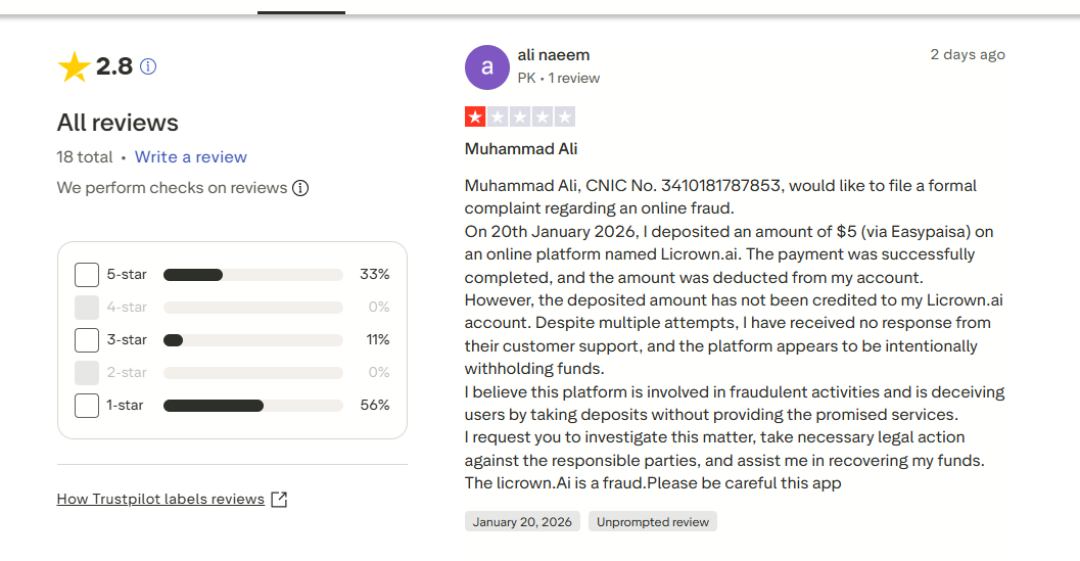Click the disabled 4-star checkbox
Viewport: 1080px width, 561px height.
(x=87, y=307)
